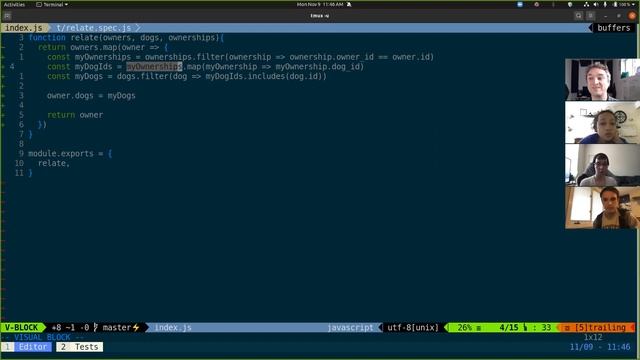Click the speaker volume icon in top bar
This screenshot has height=360, width=640.
(x=596, y=4)
